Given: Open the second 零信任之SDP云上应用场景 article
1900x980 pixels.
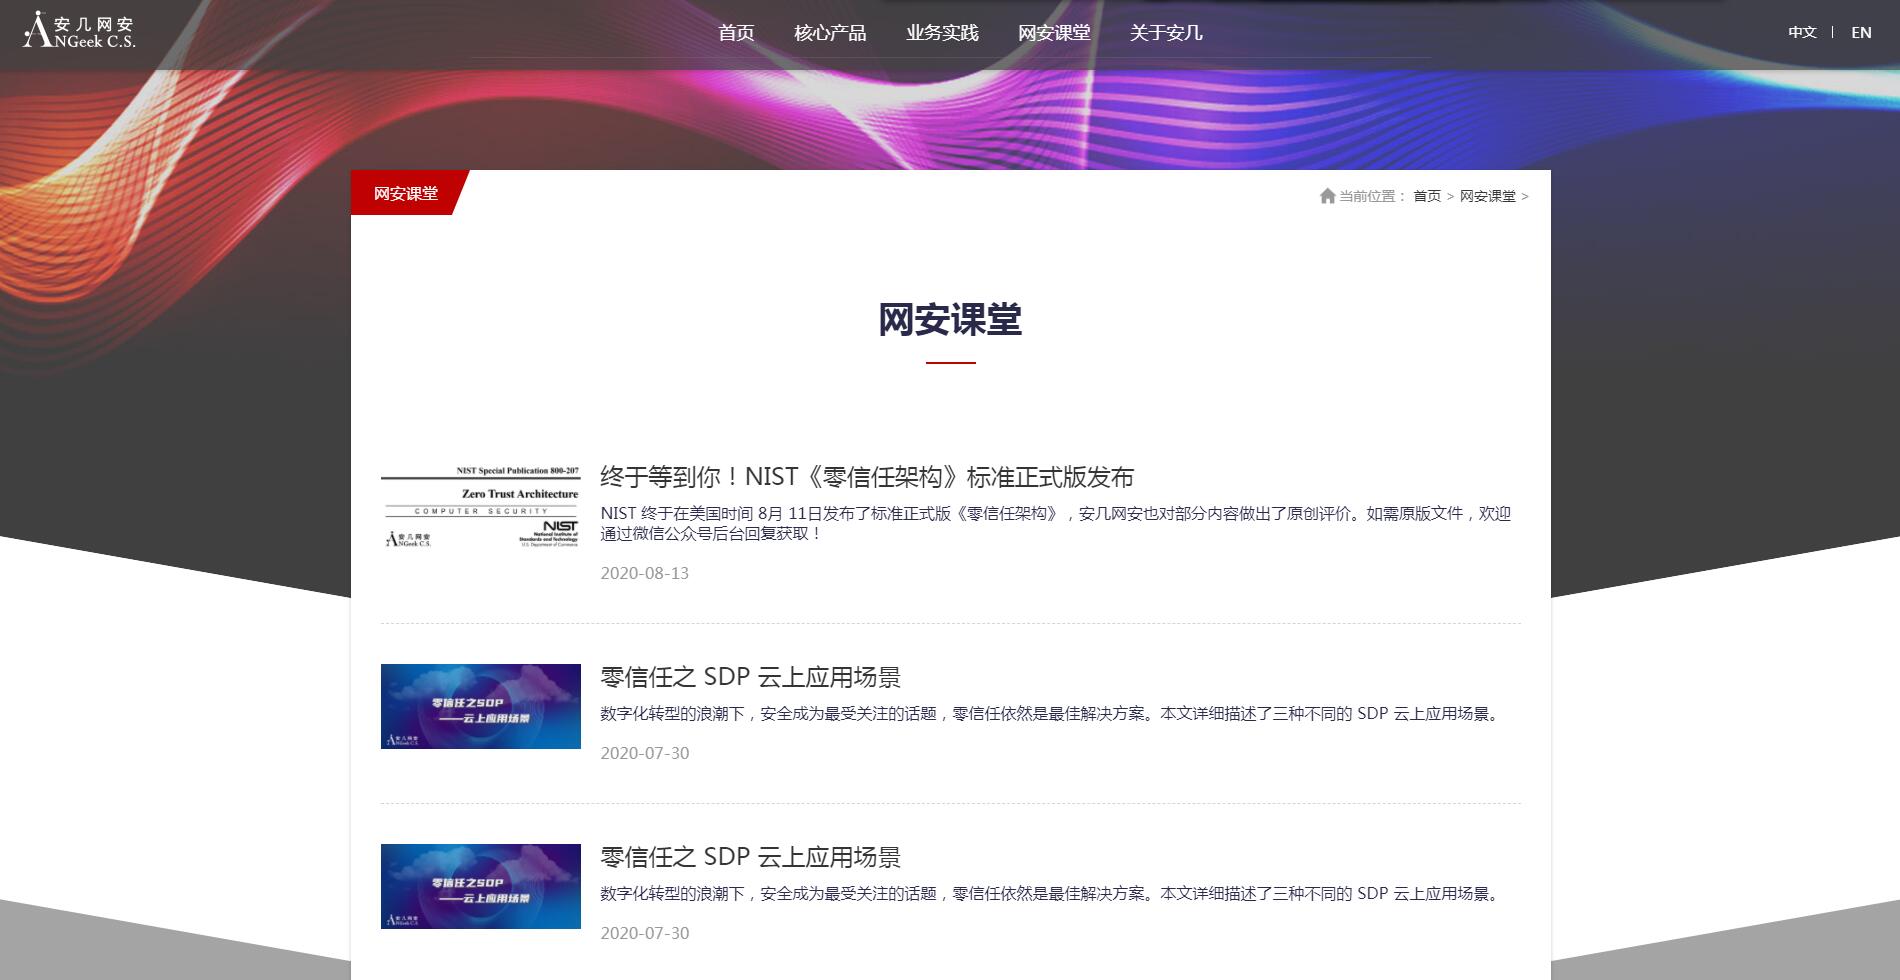Looking at the screenshot, I should (x=751, y=857).
